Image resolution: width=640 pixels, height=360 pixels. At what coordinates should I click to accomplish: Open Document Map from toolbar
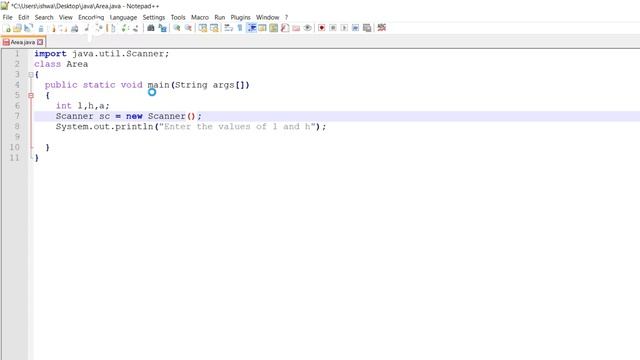click(273, 28)
